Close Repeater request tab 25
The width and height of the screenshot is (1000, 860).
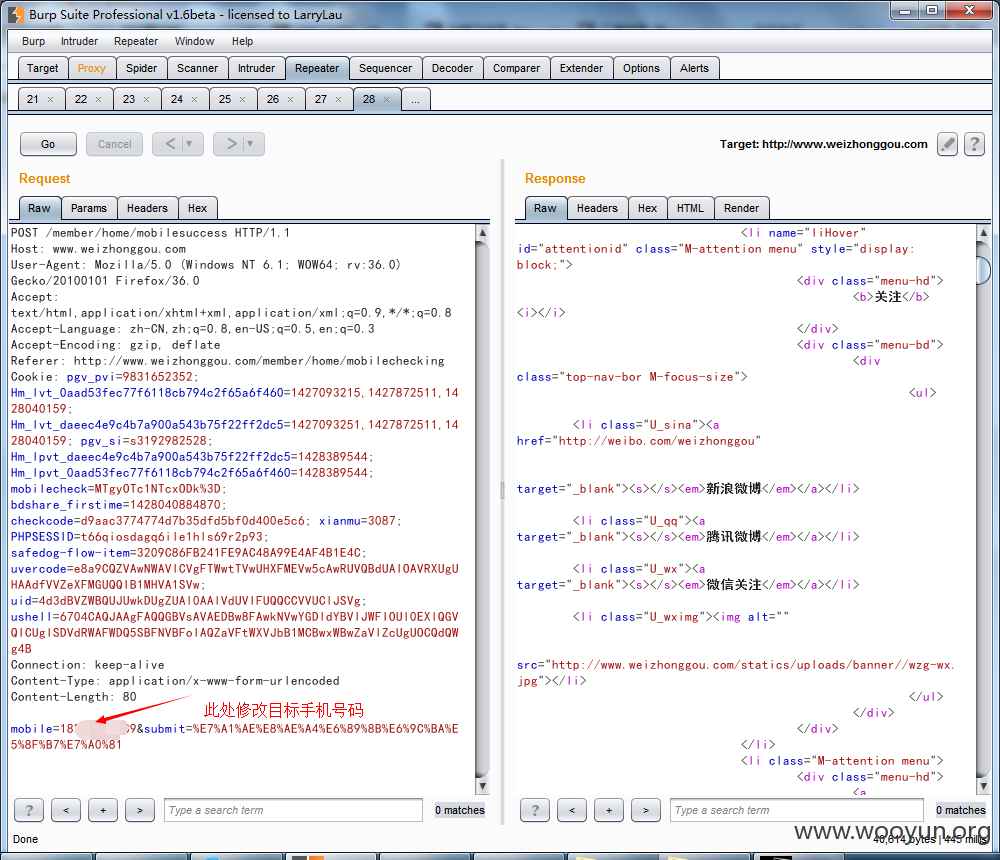(242, 100)
